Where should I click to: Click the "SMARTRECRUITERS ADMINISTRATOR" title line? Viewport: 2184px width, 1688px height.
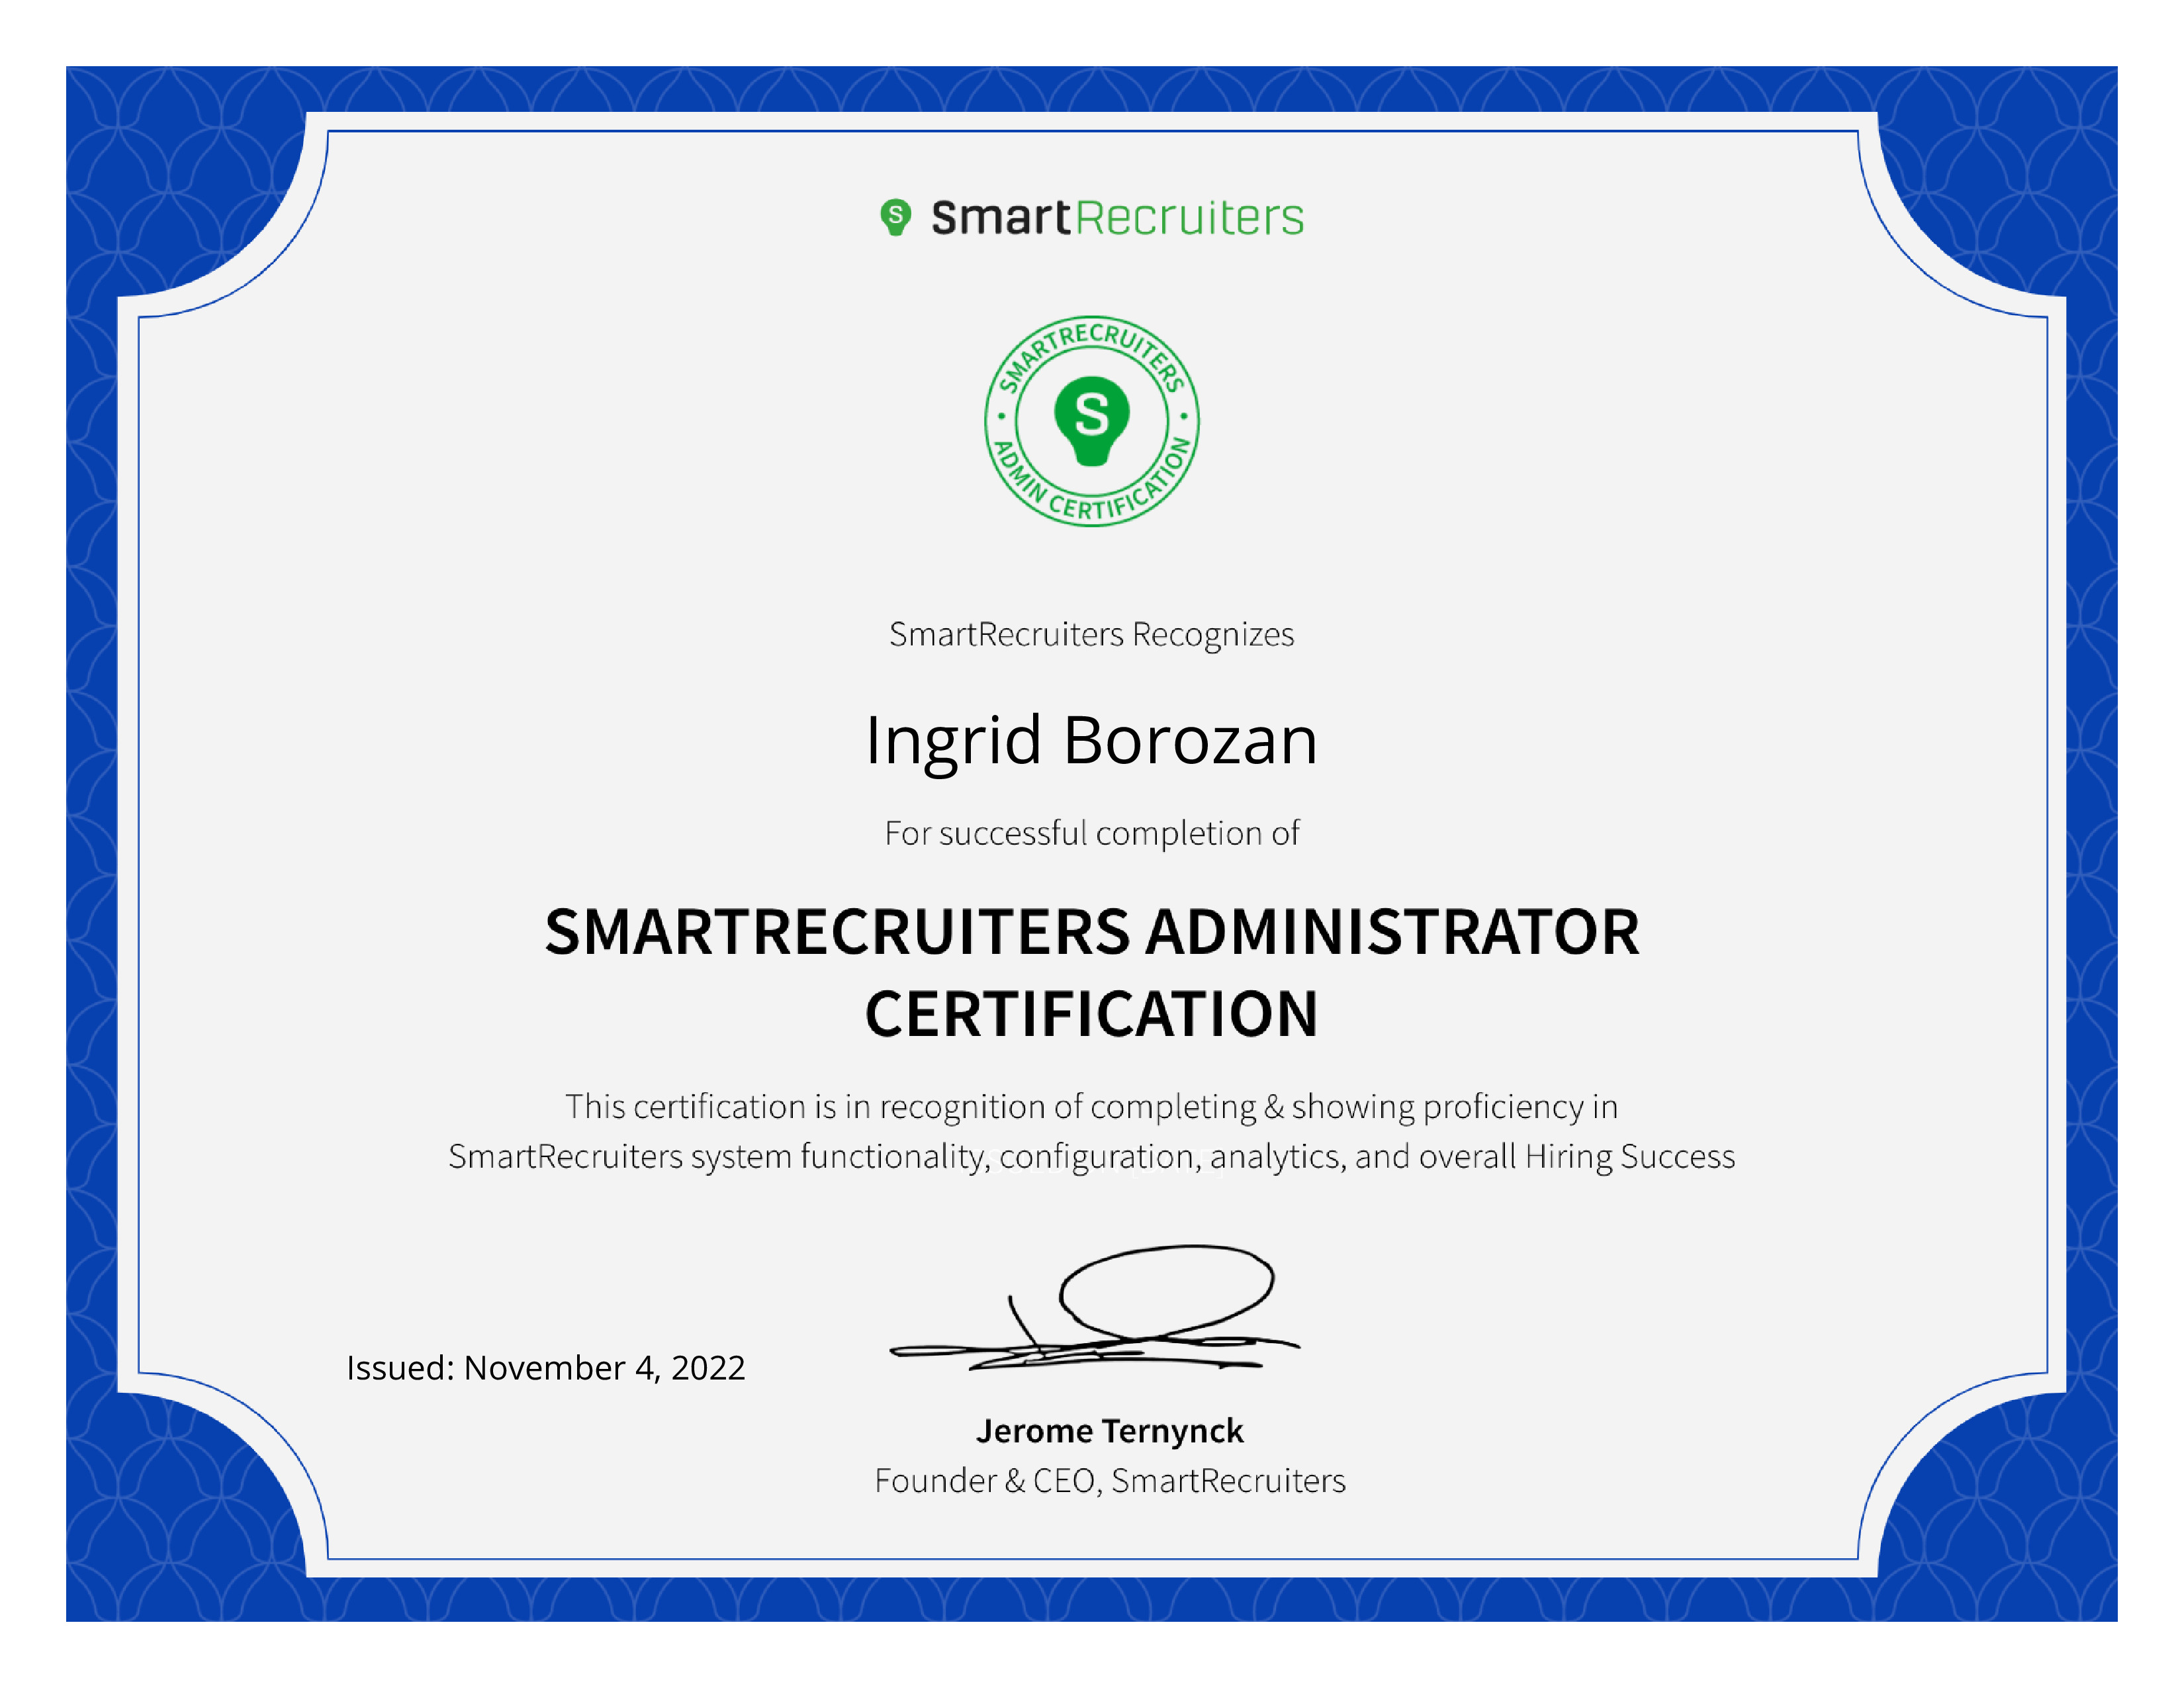click(1092, 932)
